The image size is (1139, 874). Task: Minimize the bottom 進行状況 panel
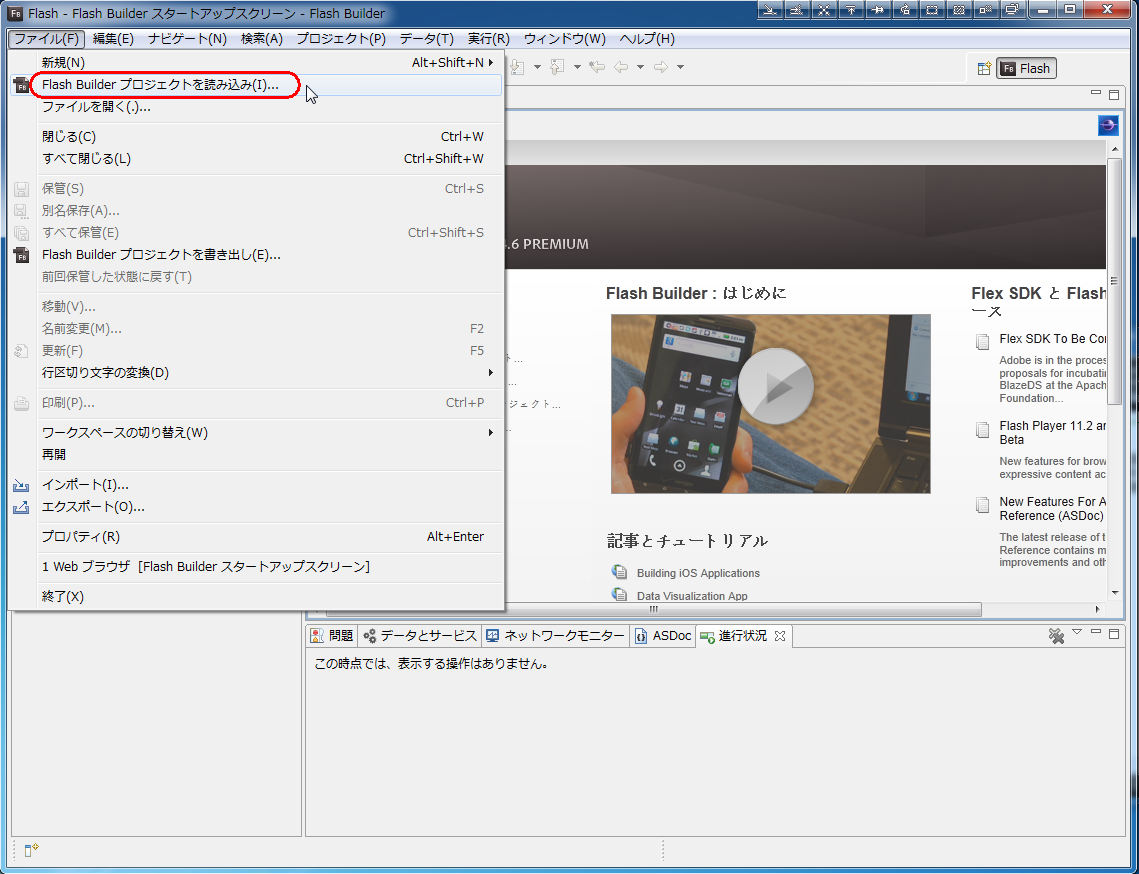coord(1097,632)
